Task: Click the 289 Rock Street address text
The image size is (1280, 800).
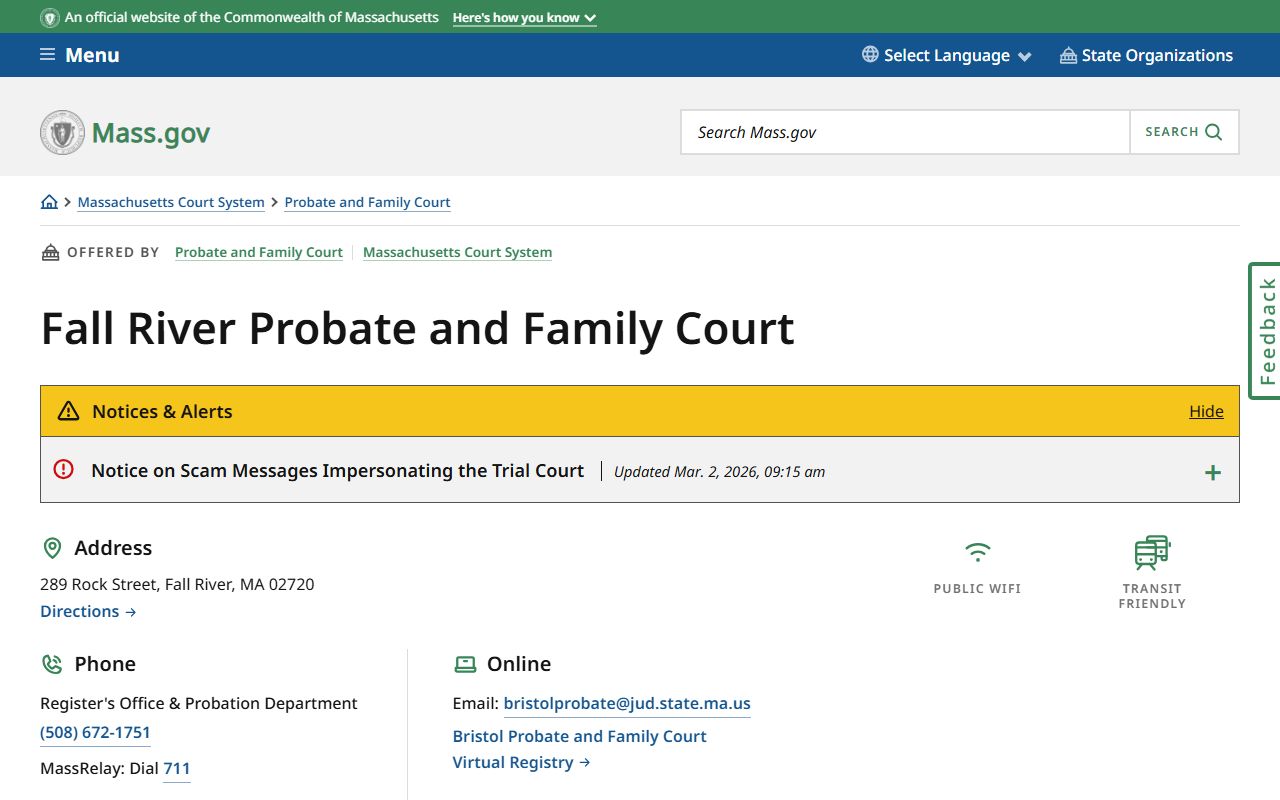Action: coord(177,584)
